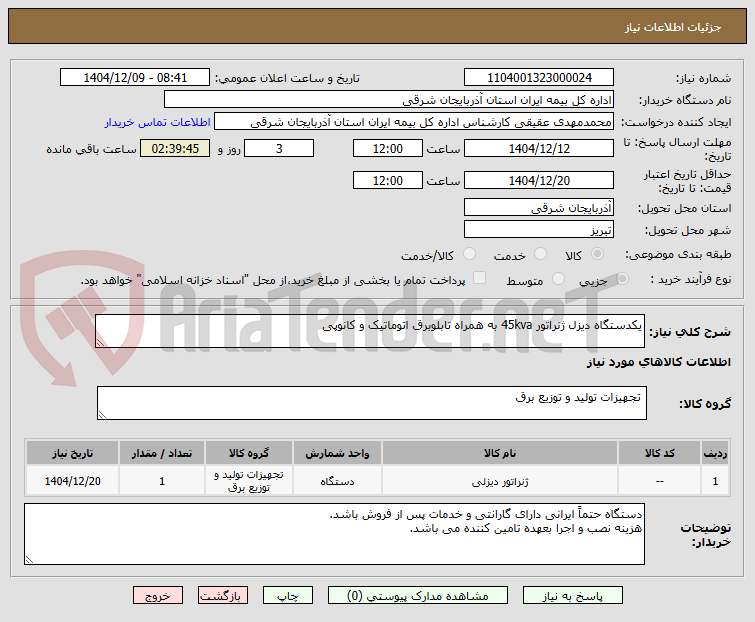Click the خروج exit button
The height and width of the screenshot is (622, 755).
[x=158, y=596]
